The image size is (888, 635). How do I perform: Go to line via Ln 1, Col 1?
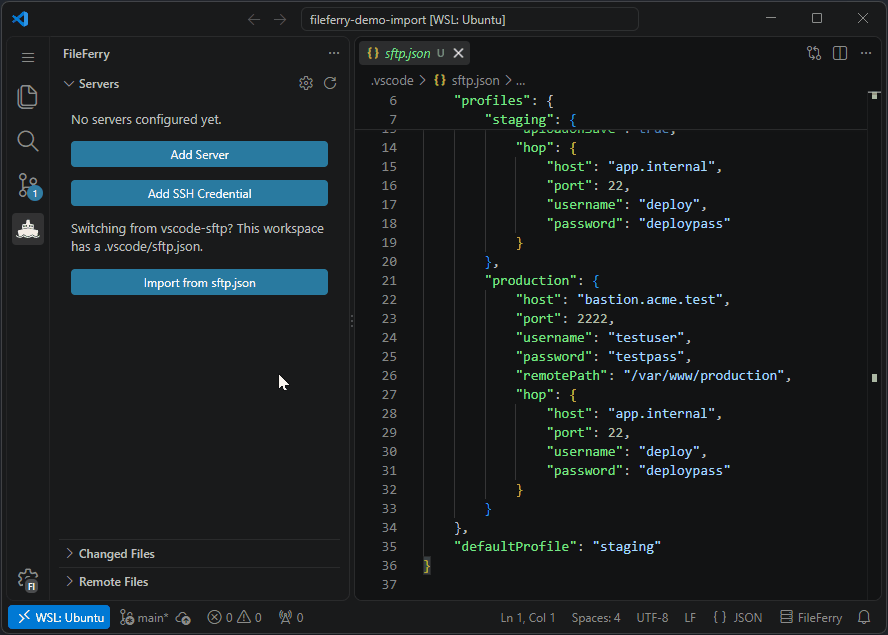point(528,617)
